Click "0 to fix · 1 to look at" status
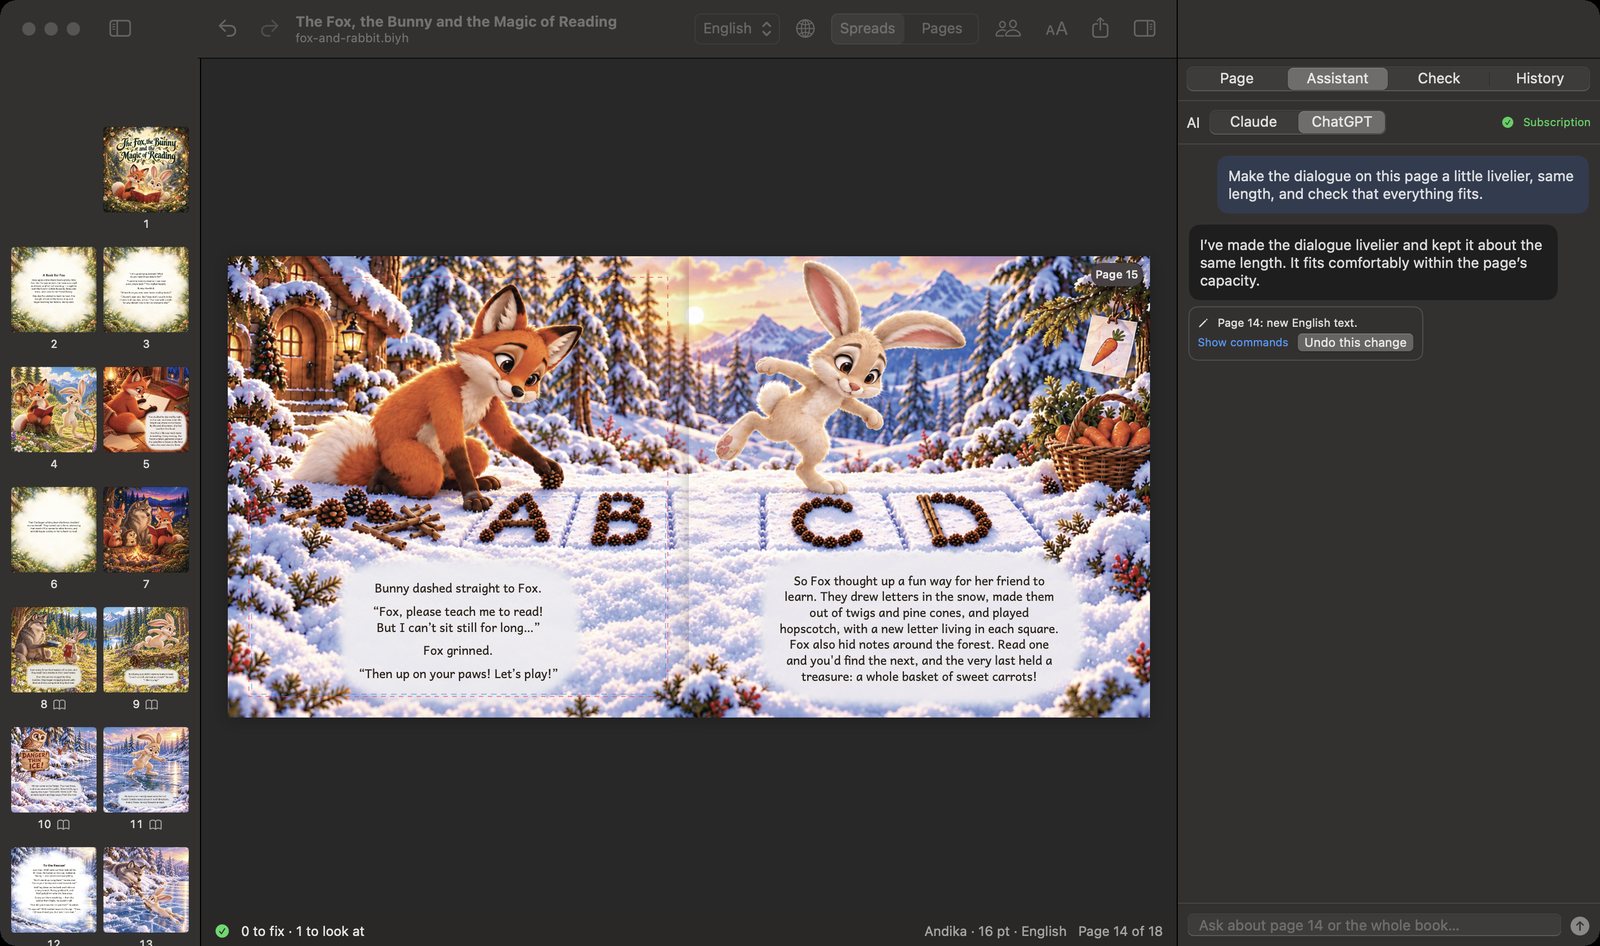This screenshot has width=1600, height=946. pyautogui.click(x=303, y=931)
